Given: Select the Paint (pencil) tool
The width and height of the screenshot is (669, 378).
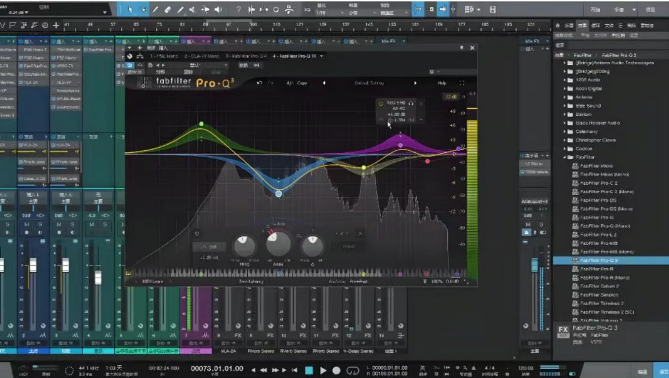Looking at the screenshot, I should tap(180, 9).
